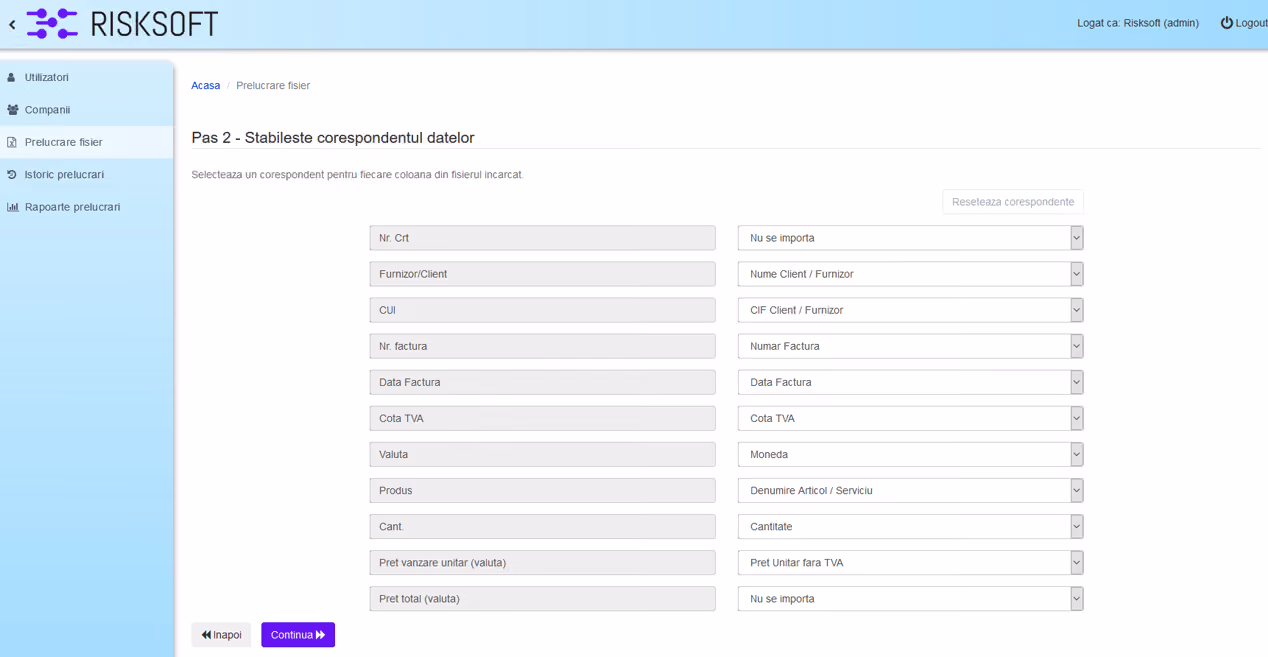Viewport: 1268px width, 657px height.
Task: Open the dropdown for Nr. Crt
Action: coord(910,238)
